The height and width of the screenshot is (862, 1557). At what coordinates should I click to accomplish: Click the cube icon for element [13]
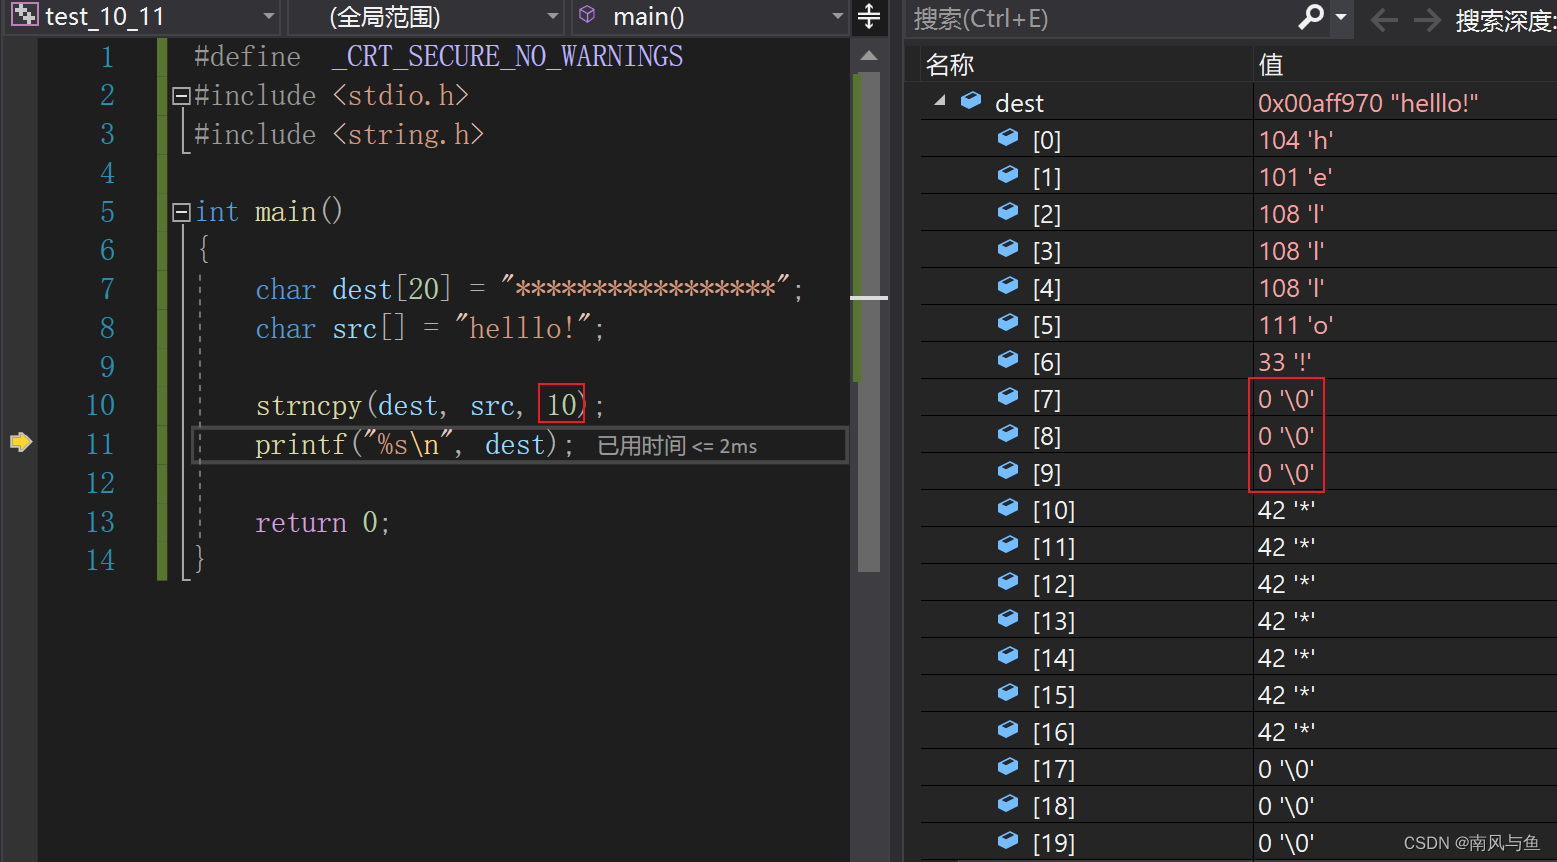point(1008,619)
